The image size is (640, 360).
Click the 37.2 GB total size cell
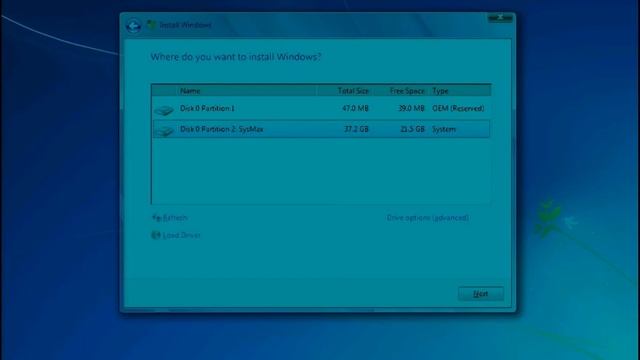(x=356, y=129)
